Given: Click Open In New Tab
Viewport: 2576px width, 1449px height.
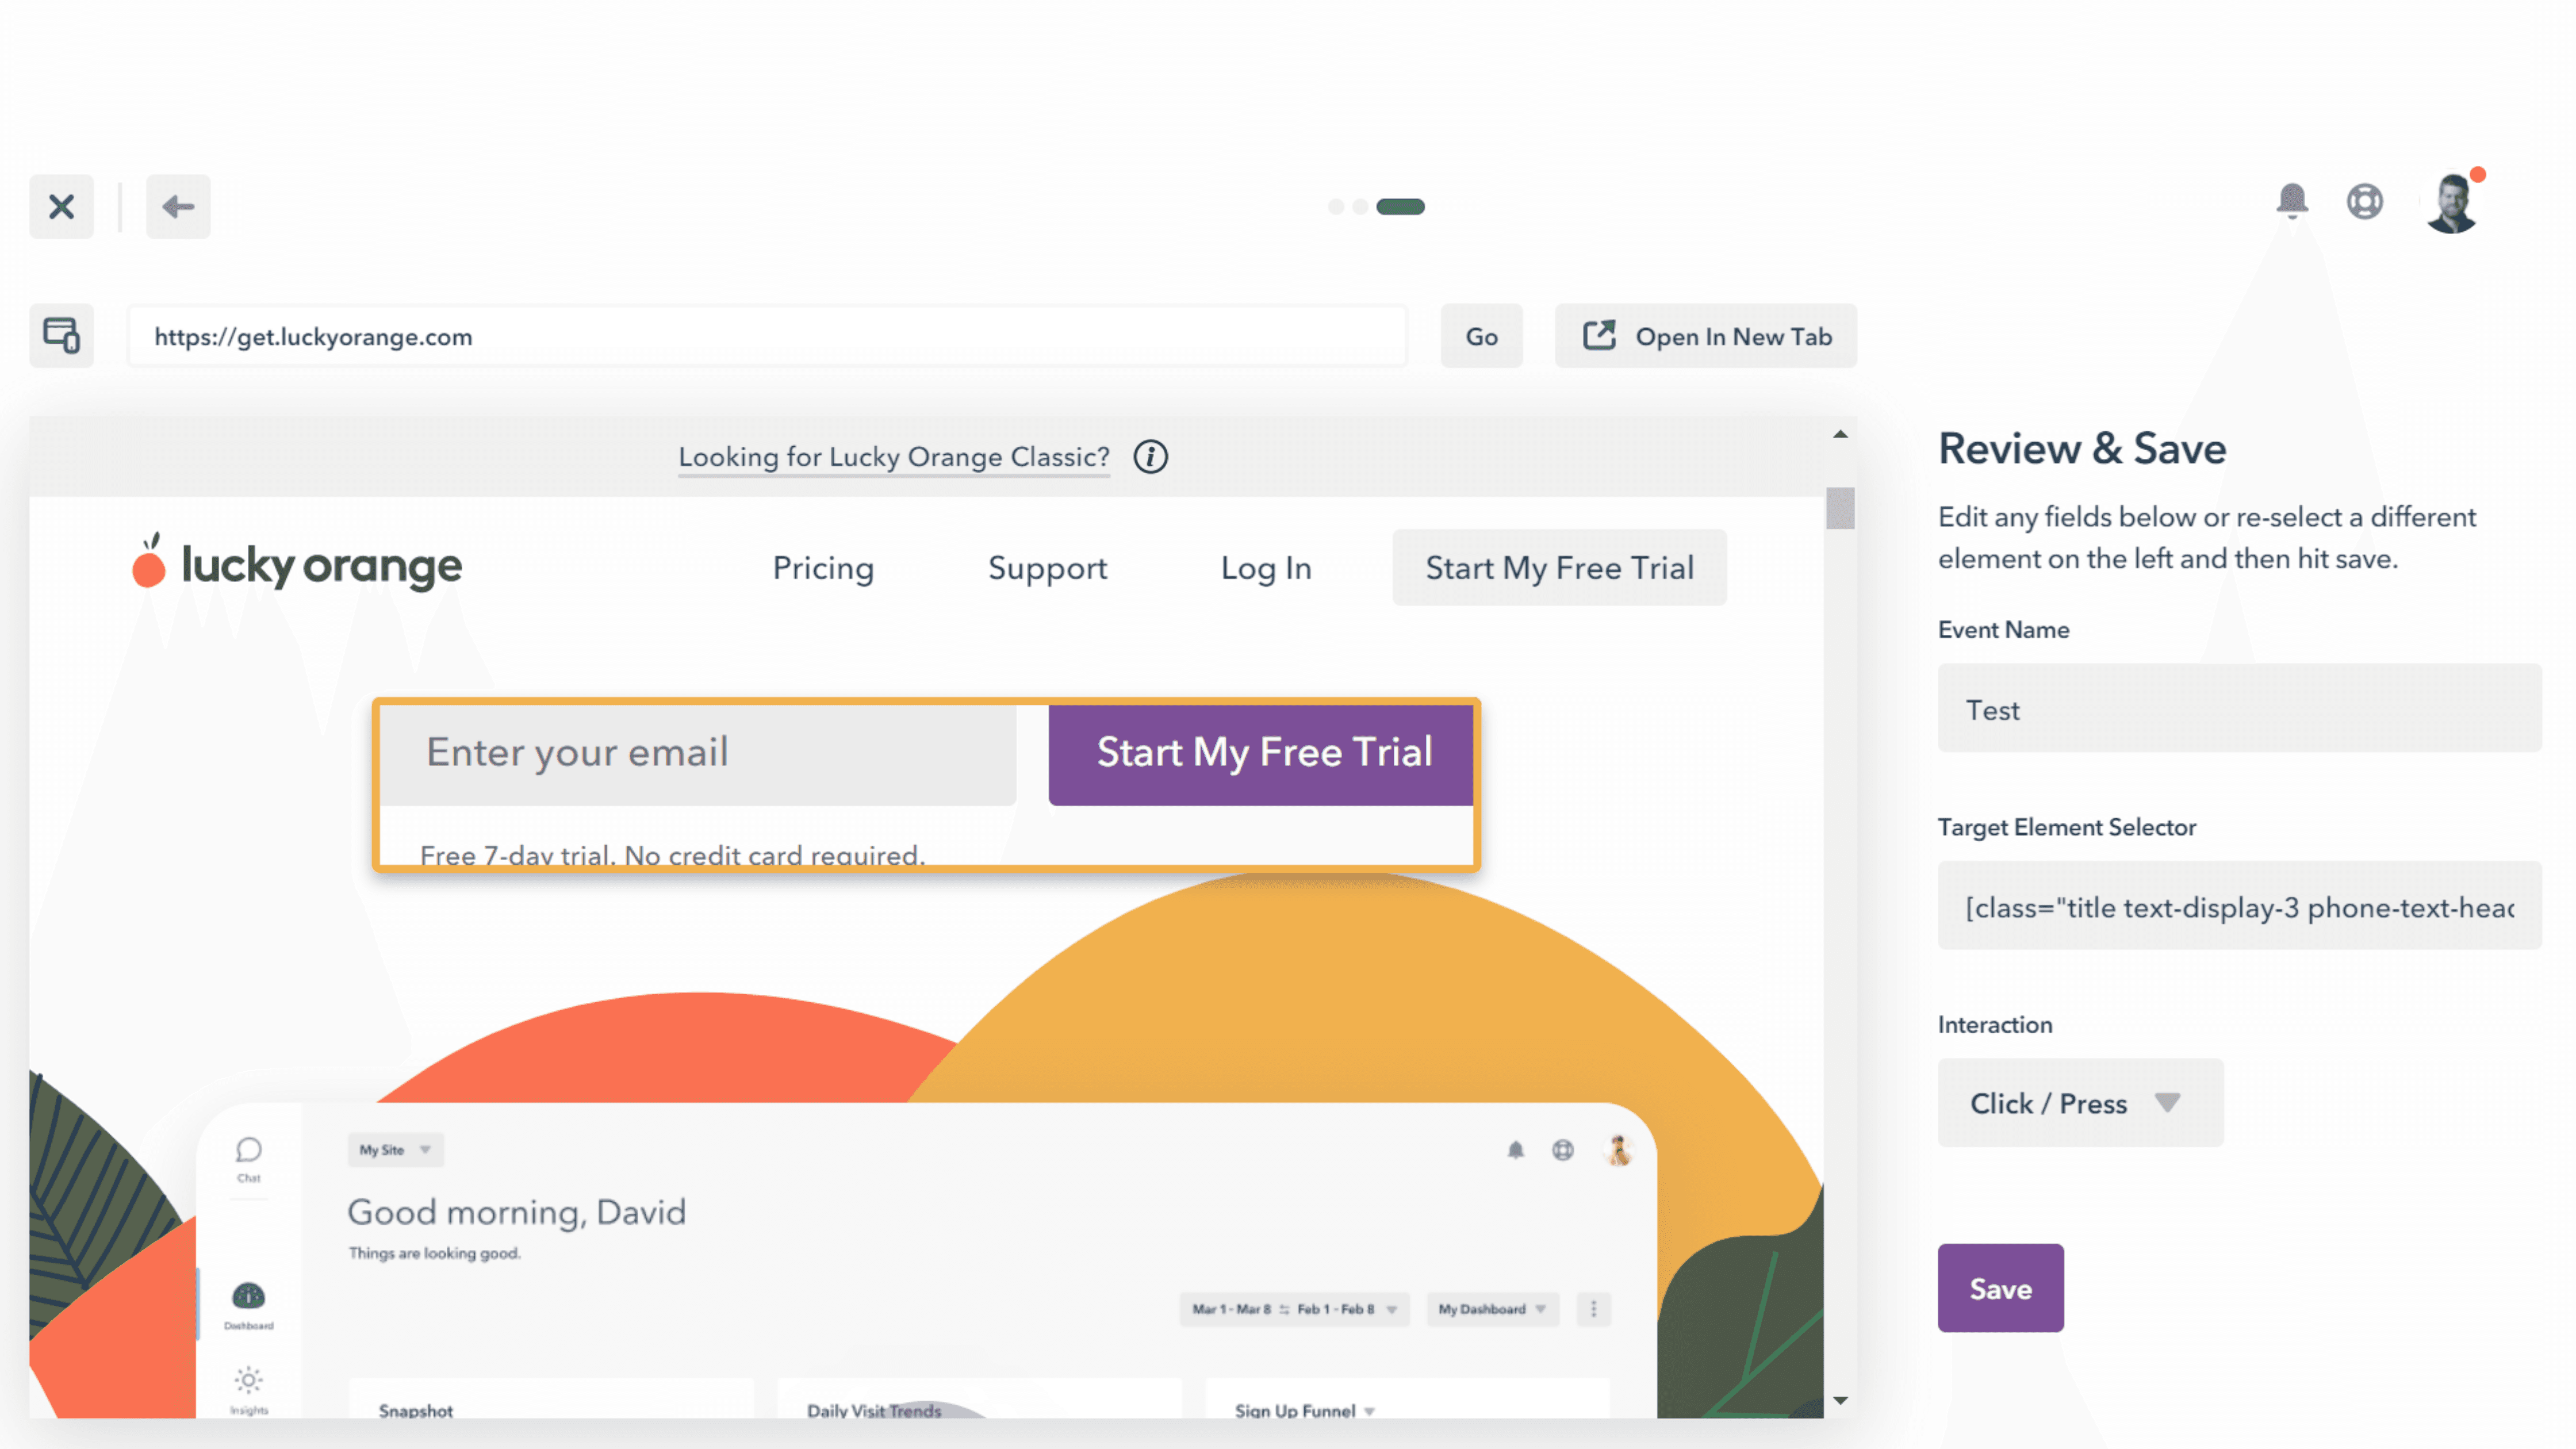Looking at the screenshot, I should [x=1705, y=336].
